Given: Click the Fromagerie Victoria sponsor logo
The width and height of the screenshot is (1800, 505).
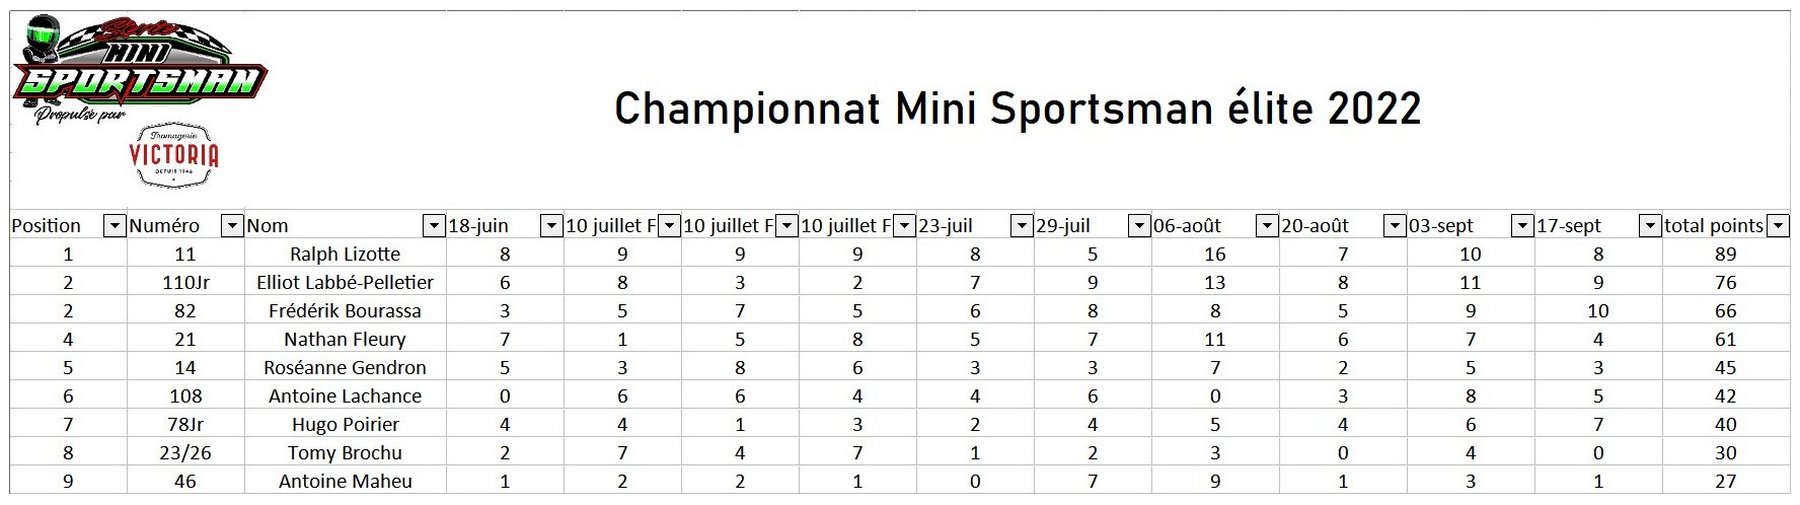Looking at the screenshot, I should [174, 156].
